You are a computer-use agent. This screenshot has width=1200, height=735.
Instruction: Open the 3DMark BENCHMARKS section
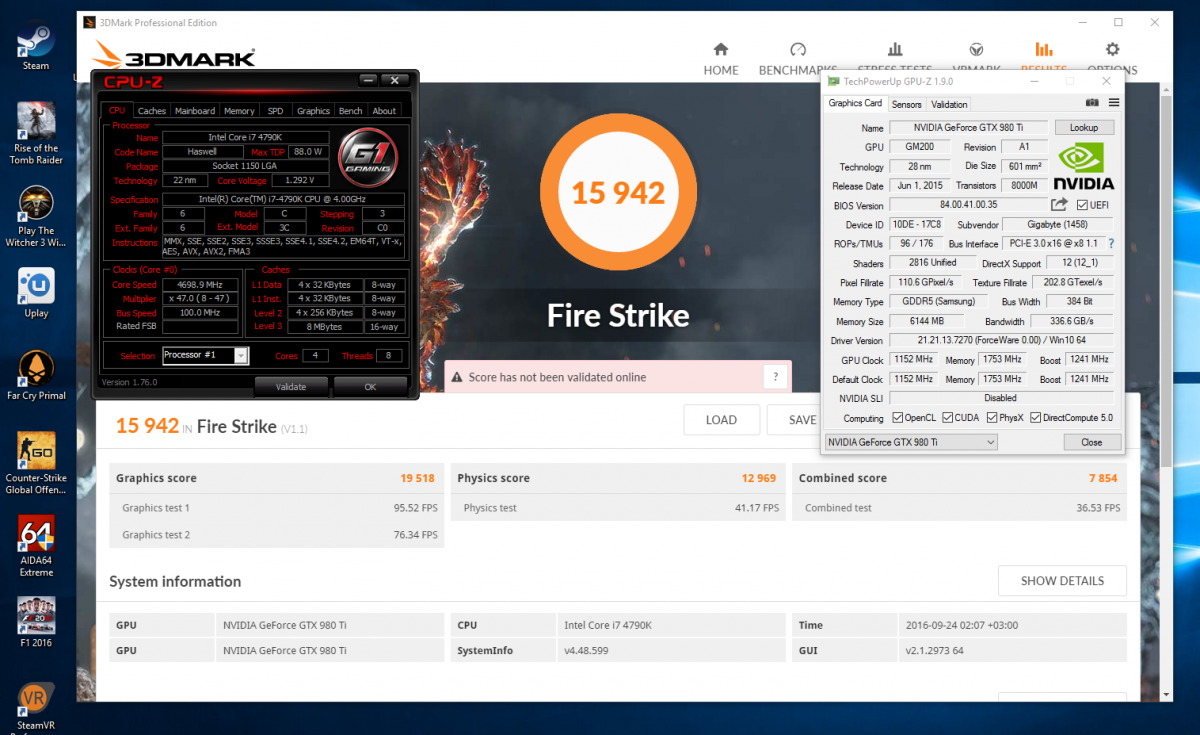point(797,59)
